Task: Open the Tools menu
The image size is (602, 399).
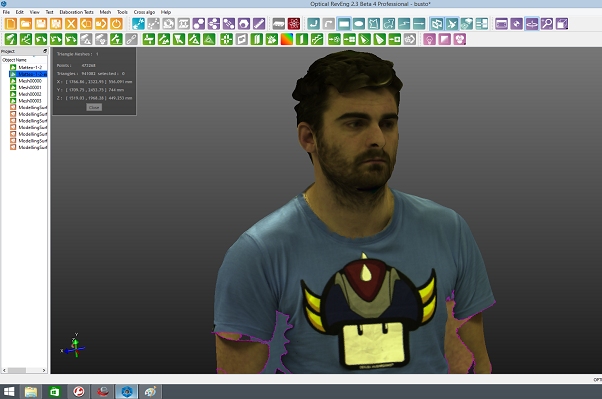Action: tap(122, 12)
